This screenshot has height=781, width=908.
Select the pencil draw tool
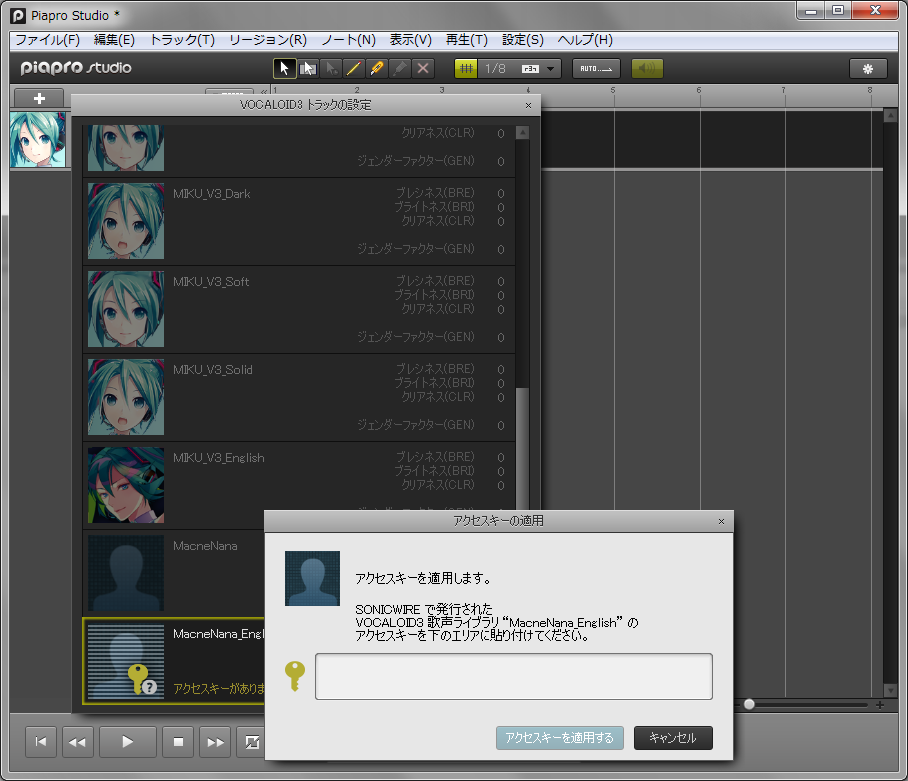tap(353, 68)
